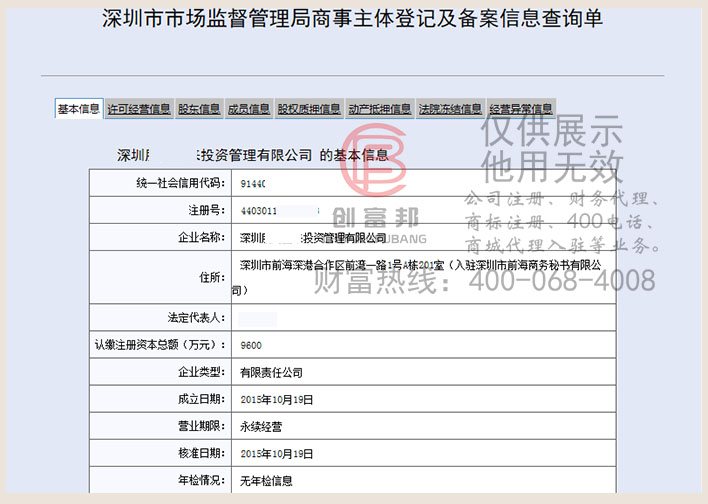Screen dimensions: 708x504
Task: Click the 成立日期 label
Action: 201,399
